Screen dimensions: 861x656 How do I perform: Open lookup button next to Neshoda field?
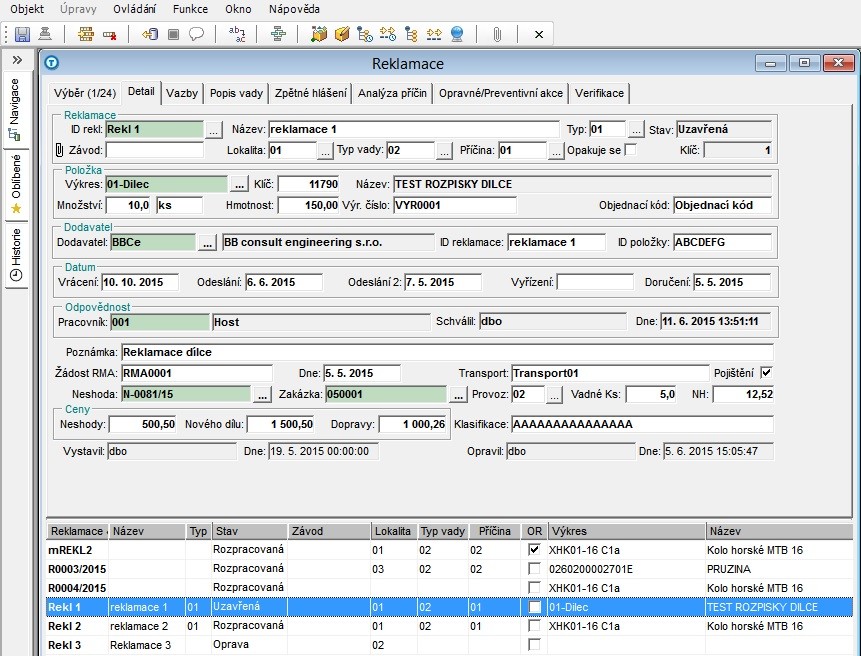[262, 395]
